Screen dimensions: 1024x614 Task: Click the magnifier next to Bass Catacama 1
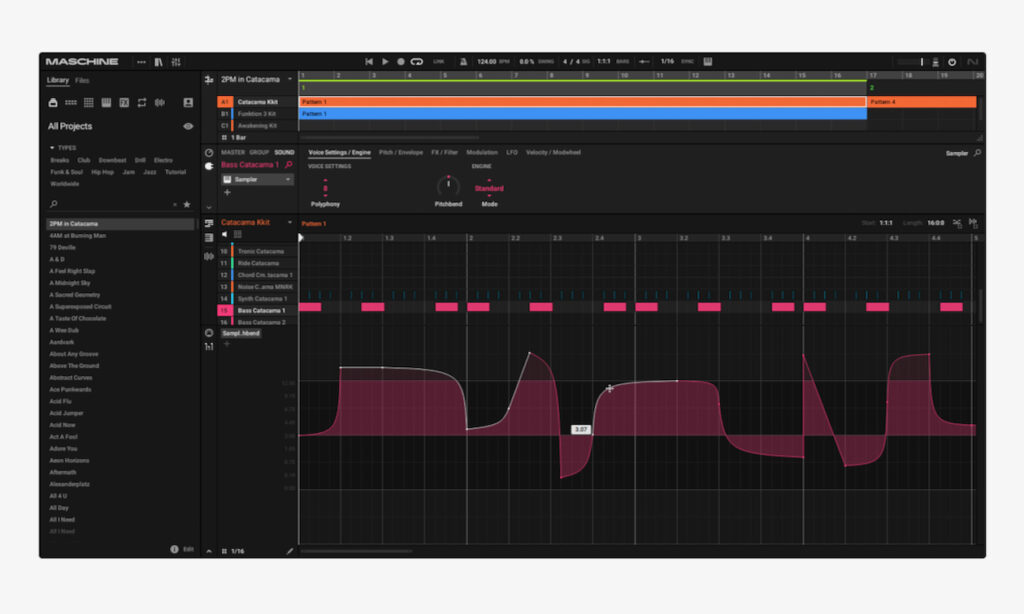(288, 165)
